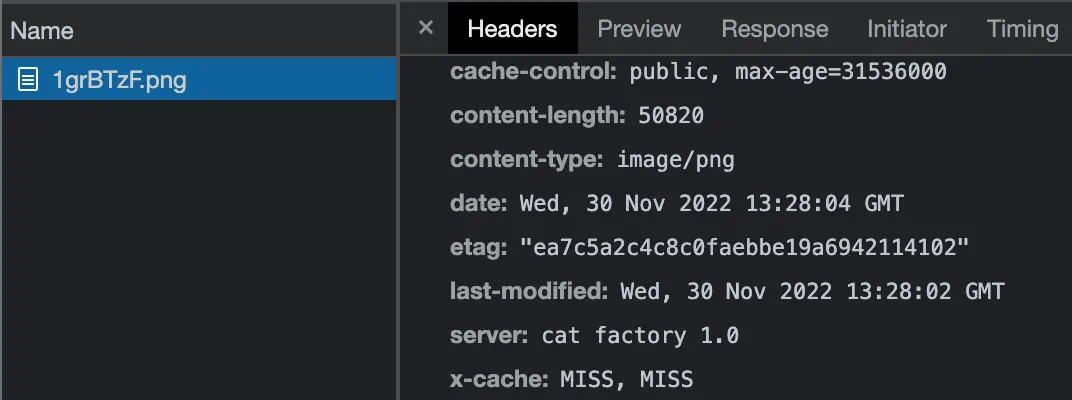Open the Preview tab
The height and width of the screenshot is (400, 1072).
tap(639, 28)
